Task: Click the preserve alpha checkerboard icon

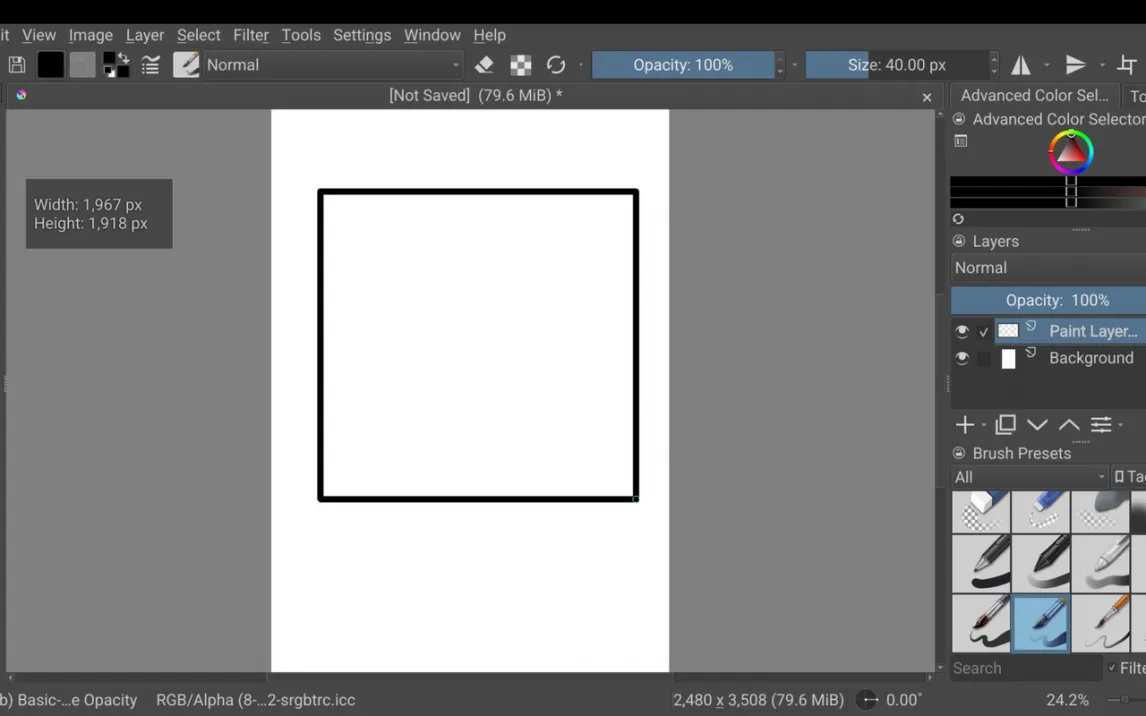Action: [521, 65]
